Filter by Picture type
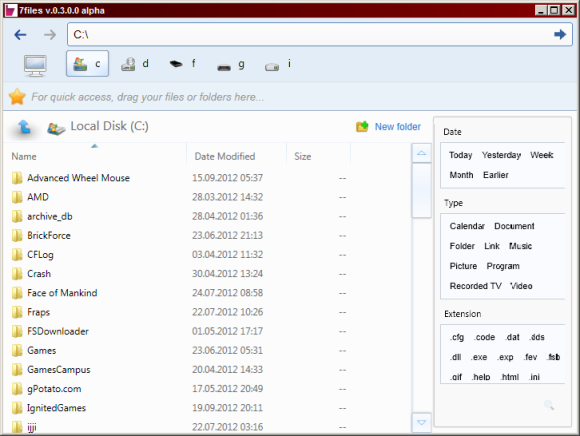580x436 pixels. [x=463, y=266]
